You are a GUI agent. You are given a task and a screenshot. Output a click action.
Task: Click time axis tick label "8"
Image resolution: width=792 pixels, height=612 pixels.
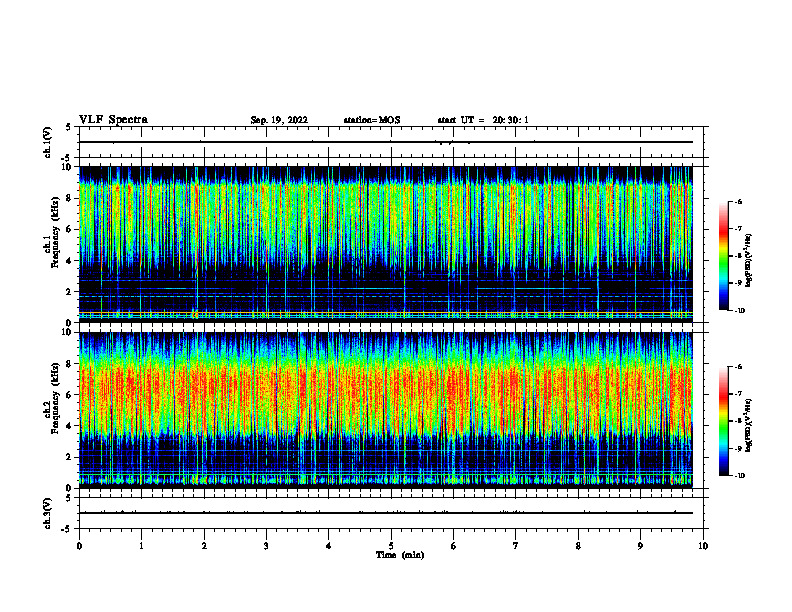pyautogui.click(x=578, y=546)
